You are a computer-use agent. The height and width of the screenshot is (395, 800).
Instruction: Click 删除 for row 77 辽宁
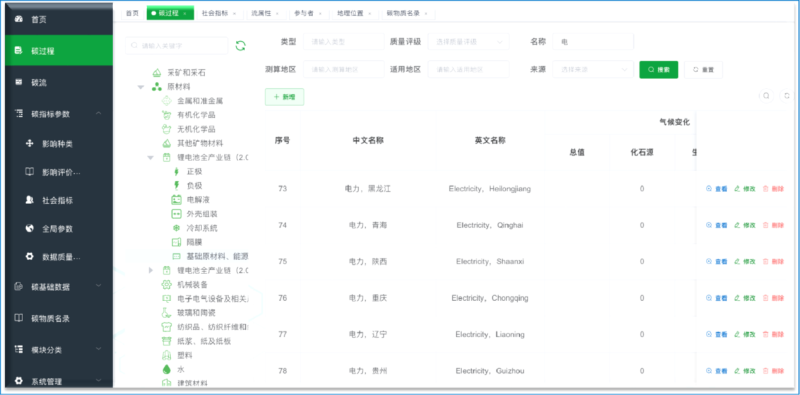pos(773,334)
